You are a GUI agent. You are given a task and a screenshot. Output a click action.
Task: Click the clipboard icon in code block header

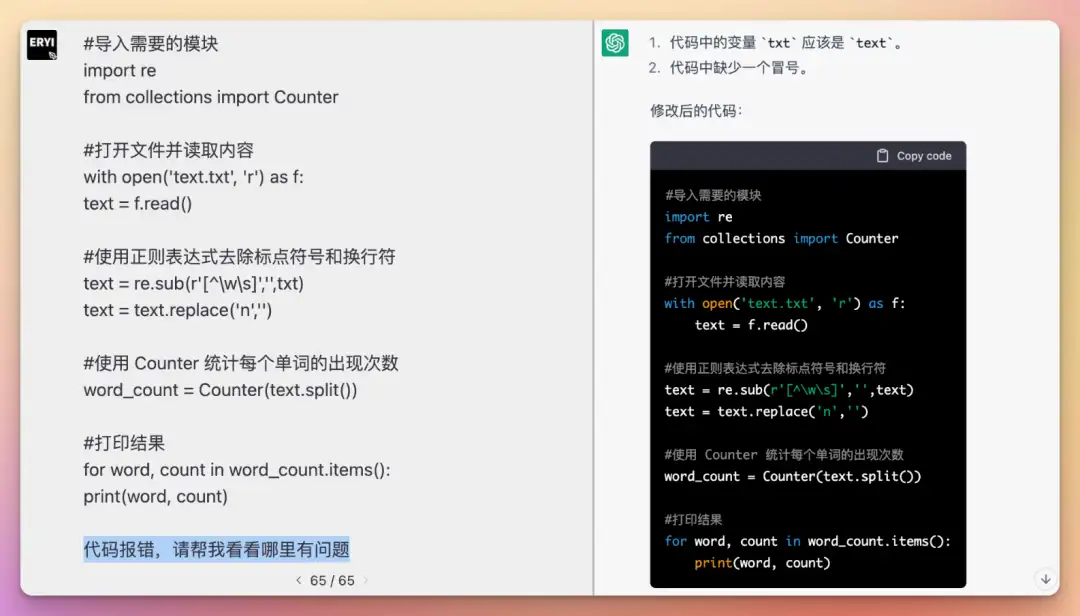tap(882, 156)
